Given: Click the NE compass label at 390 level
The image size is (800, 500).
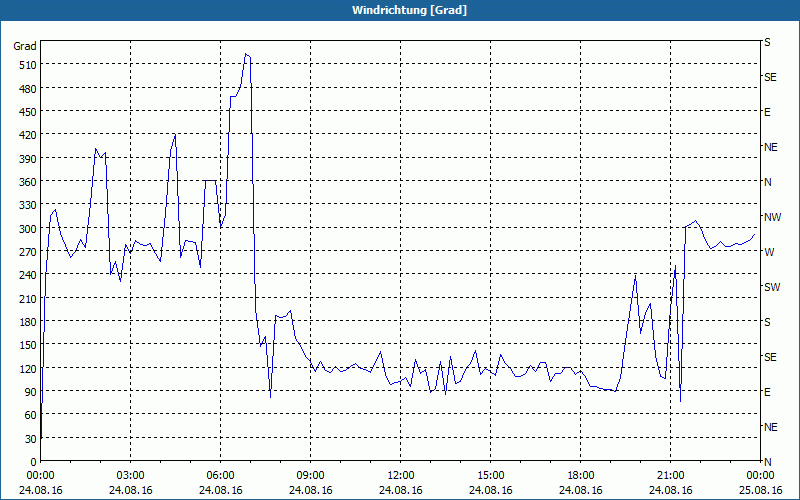Looking at the screenshot, I should tap(770, 147).
